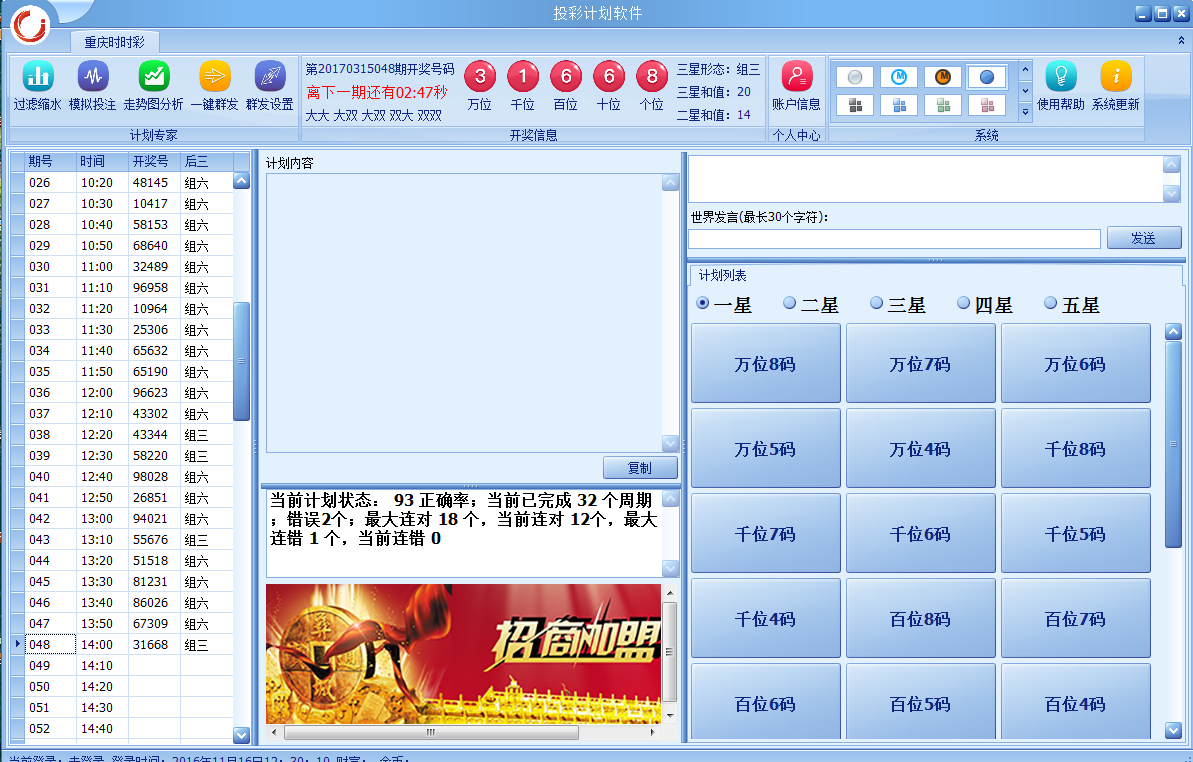Click the results table vertical scrollbar thumb
The width and height of the screenshot is (1193, 762).
[x=241, y=361]
